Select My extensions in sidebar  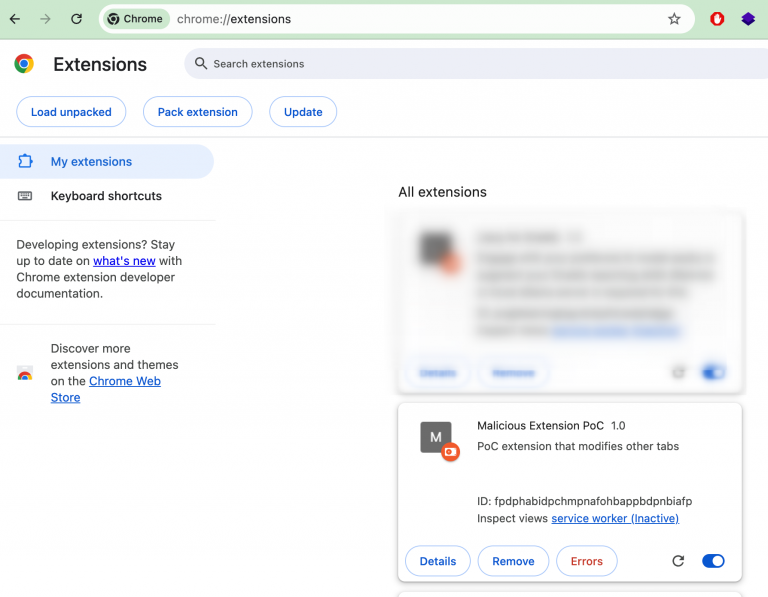point(107,162)
